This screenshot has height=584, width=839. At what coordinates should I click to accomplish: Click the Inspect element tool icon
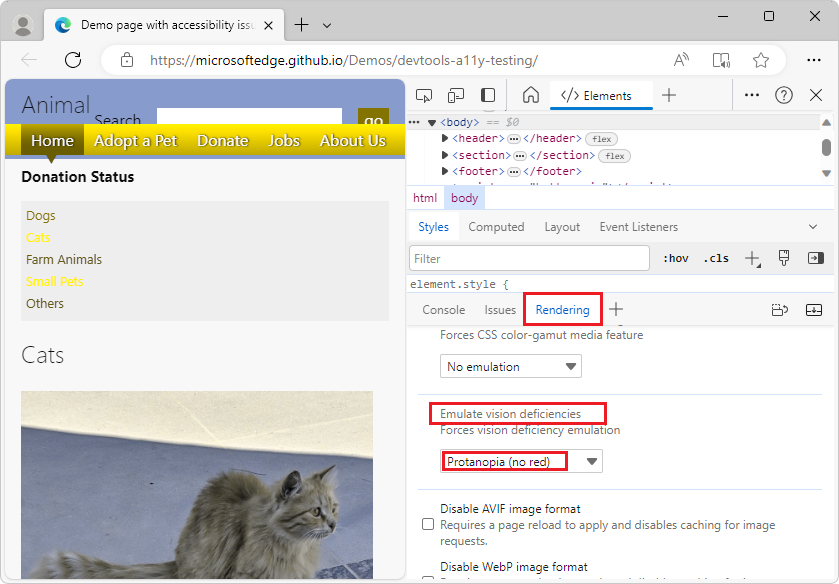pos(424,96)
